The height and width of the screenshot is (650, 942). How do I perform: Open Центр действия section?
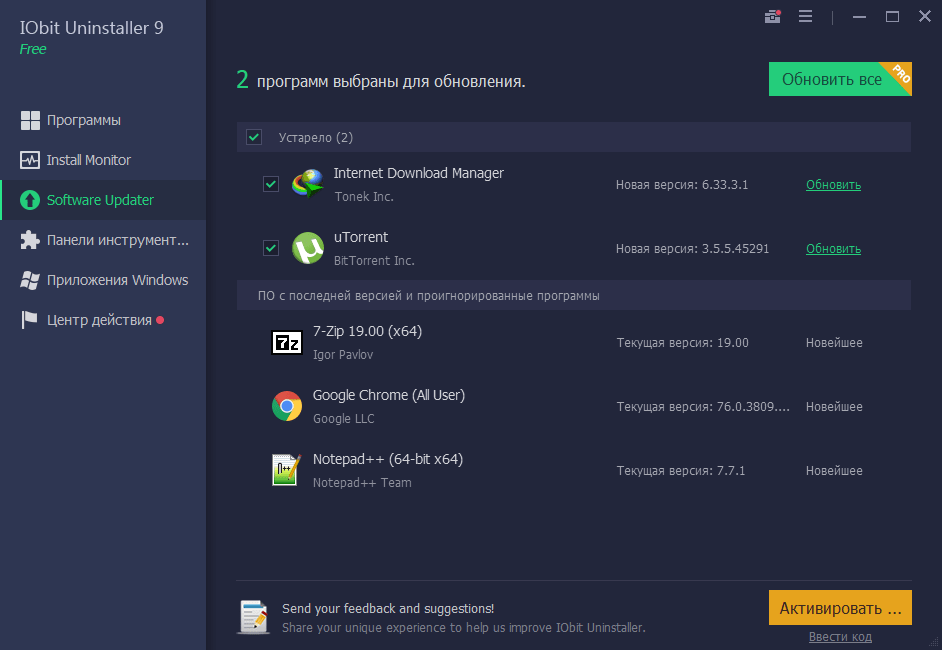(x=103, y=320)
